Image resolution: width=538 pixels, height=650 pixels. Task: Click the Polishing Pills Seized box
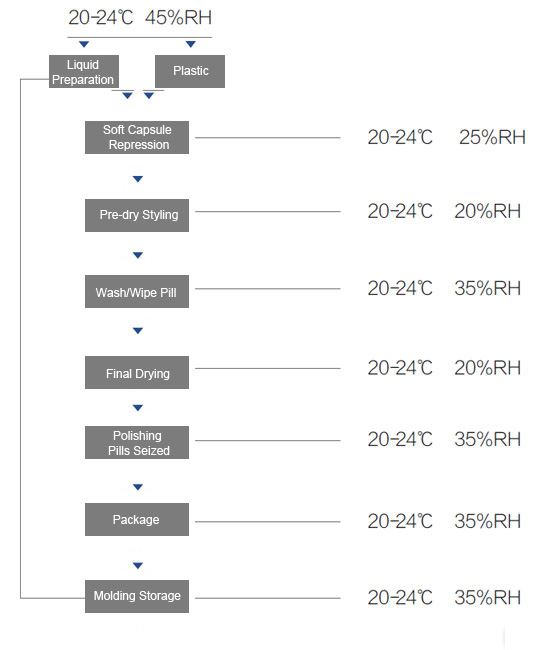pyautogui.click(x=137, y=442)
